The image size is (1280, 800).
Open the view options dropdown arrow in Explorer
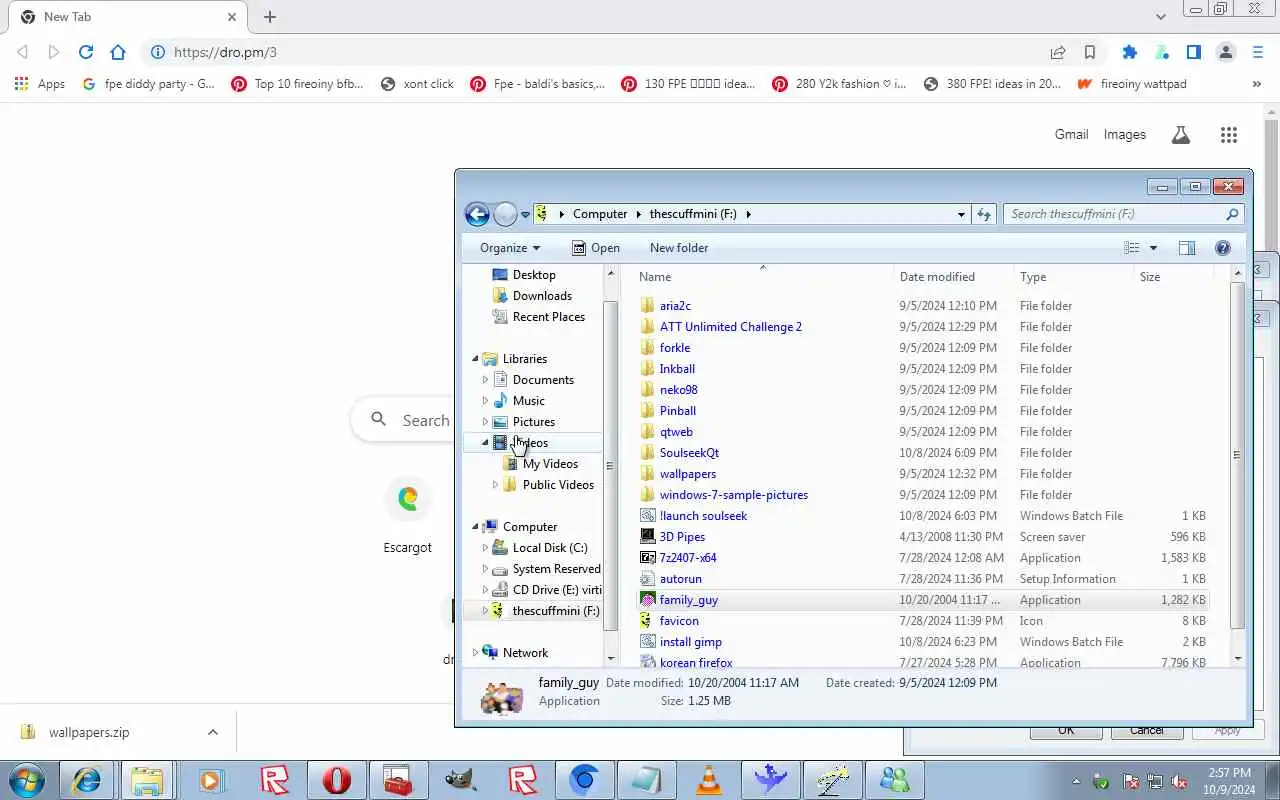(1153, 248)
